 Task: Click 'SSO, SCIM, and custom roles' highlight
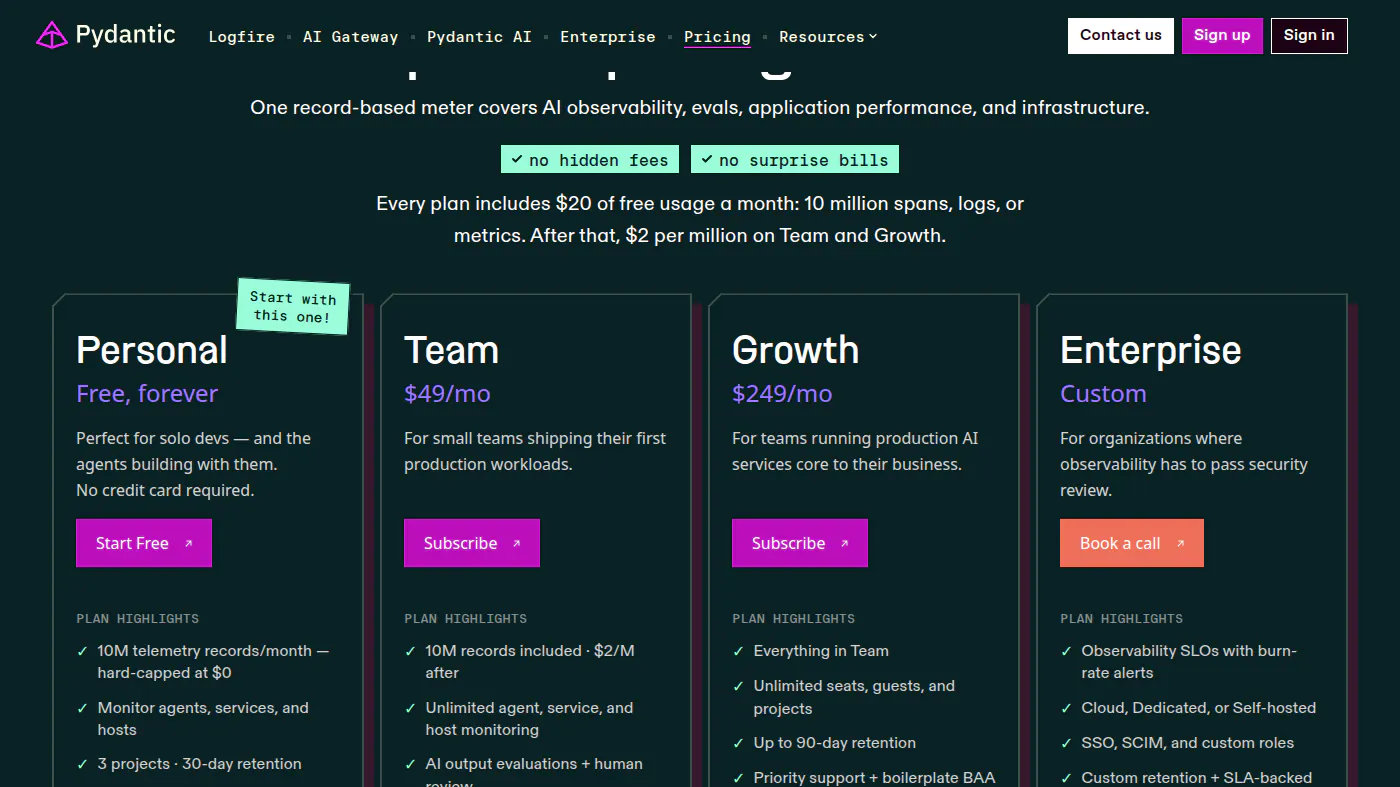point(1187,743)
